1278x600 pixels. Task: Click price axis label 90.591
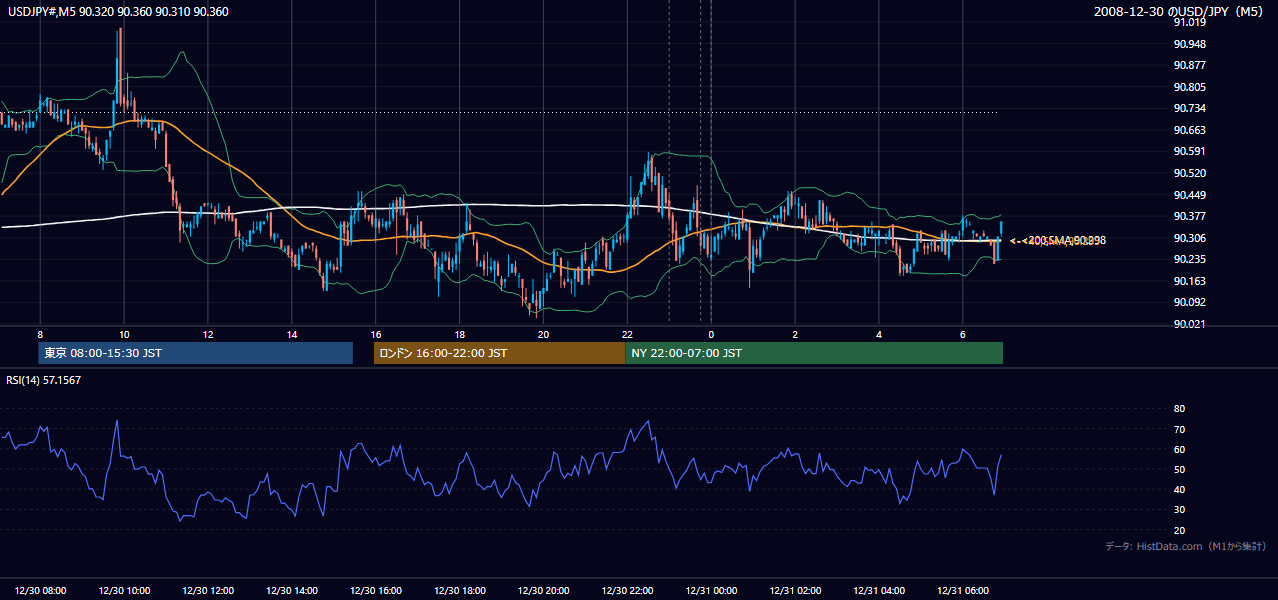point(1190,151)
